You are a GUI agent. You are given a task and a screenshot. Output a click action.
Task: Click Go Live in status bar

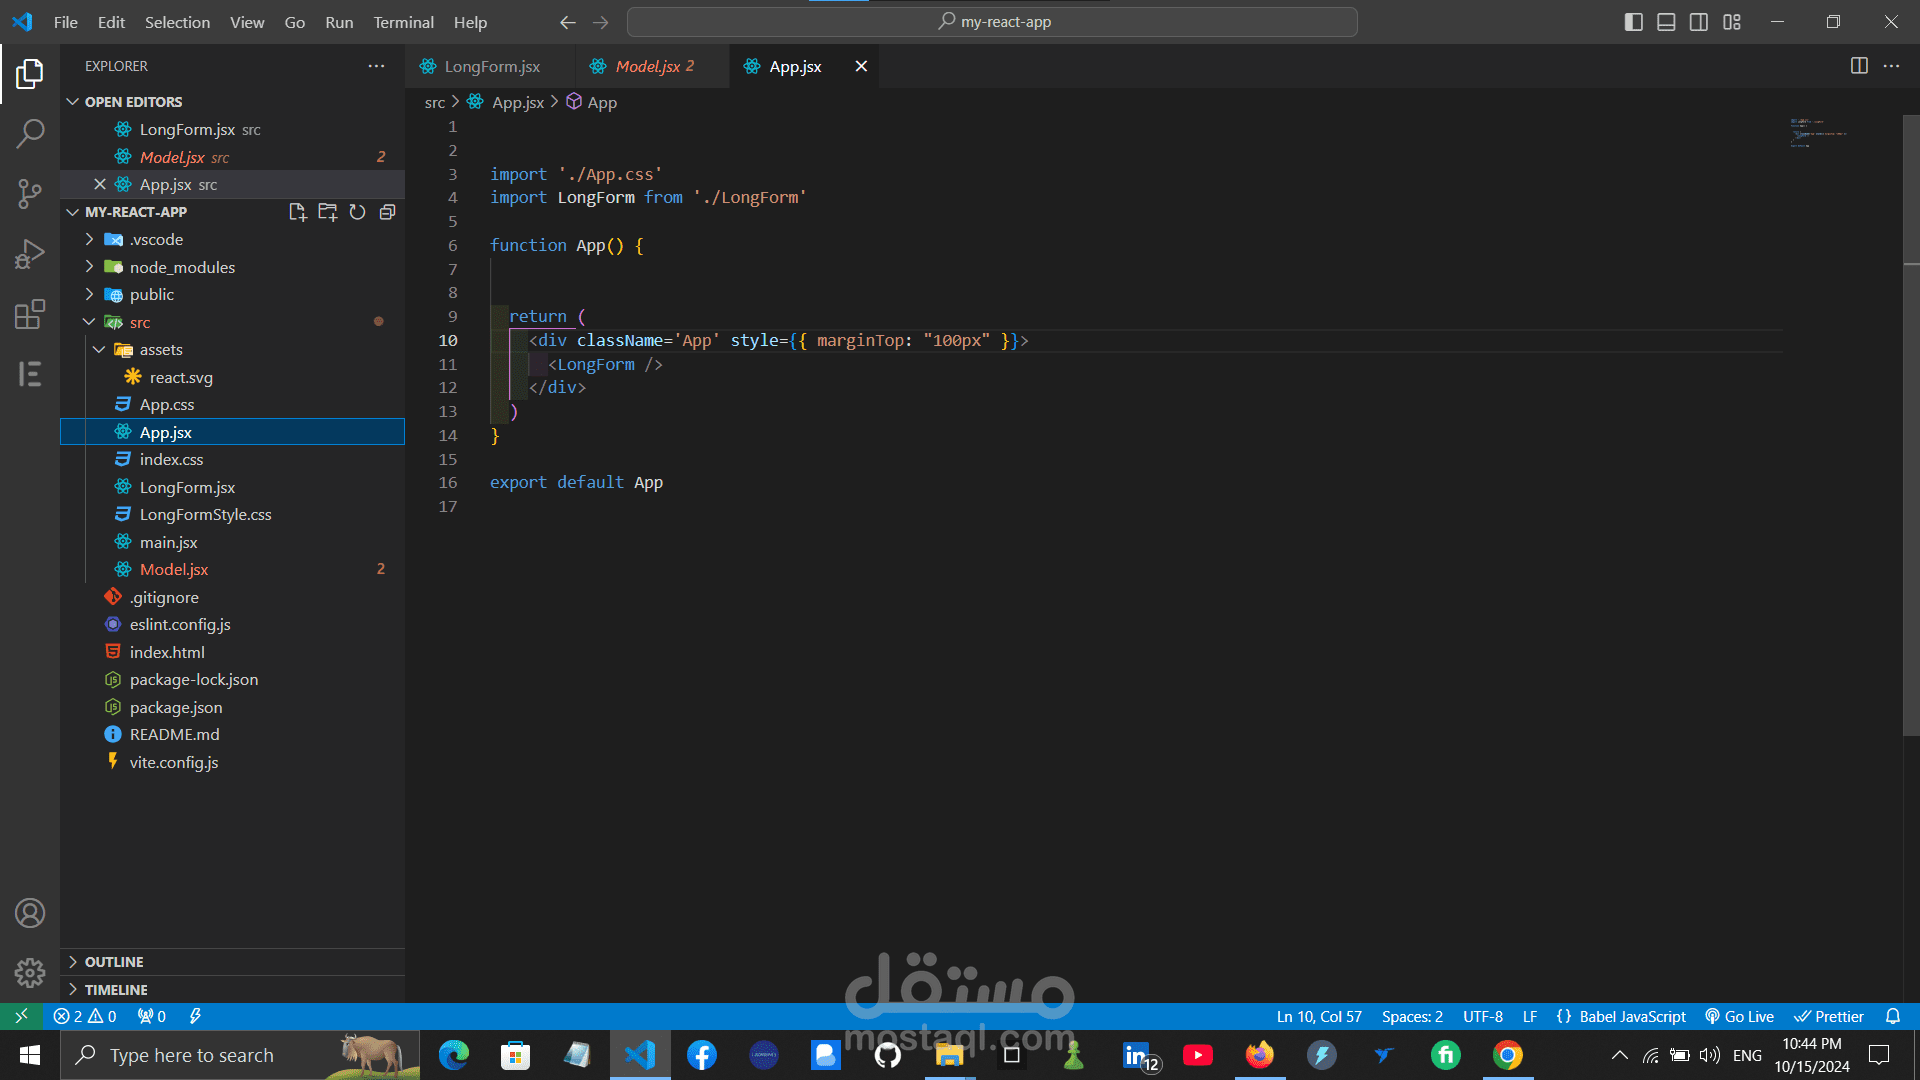1740,1016
